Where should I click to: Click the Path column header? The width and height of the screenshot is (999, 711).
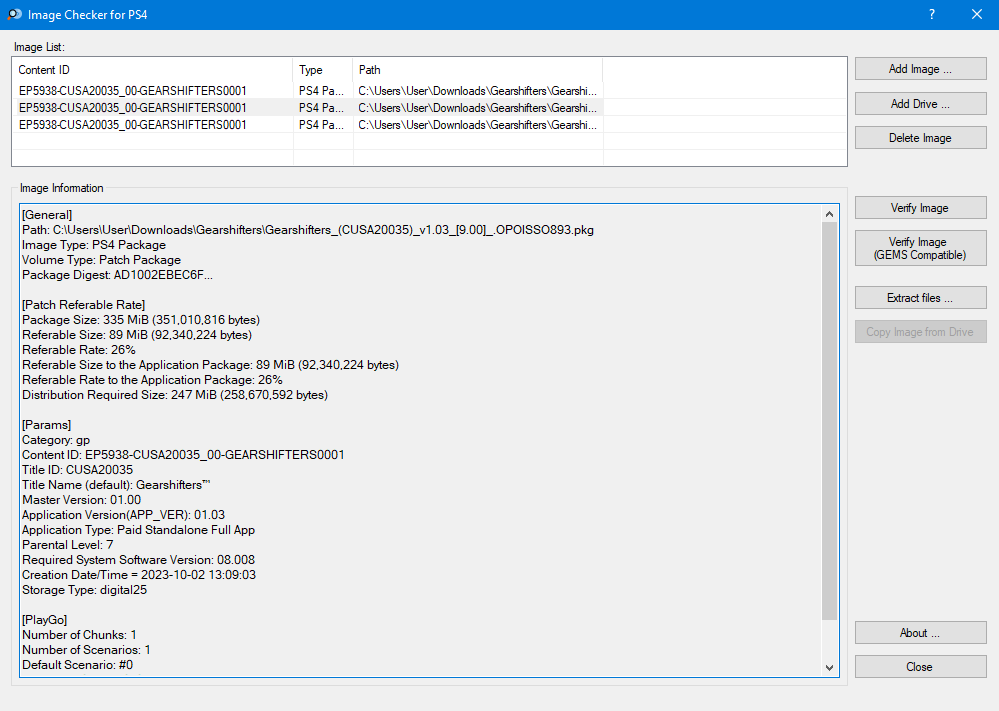[x=477, y=69]
